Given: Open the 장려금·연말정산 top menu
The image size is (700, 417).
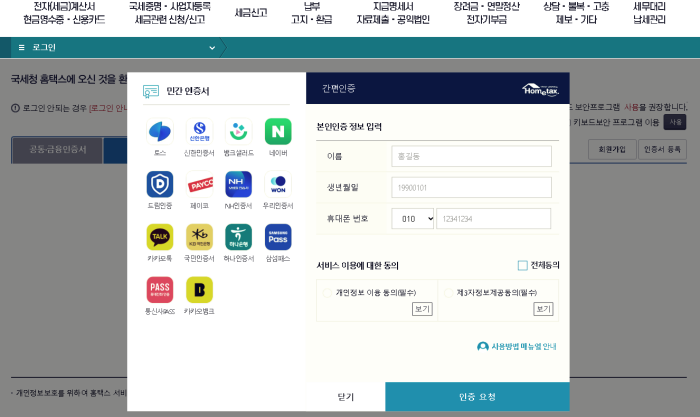Looking at the screenshot, I should coord(487,13).
